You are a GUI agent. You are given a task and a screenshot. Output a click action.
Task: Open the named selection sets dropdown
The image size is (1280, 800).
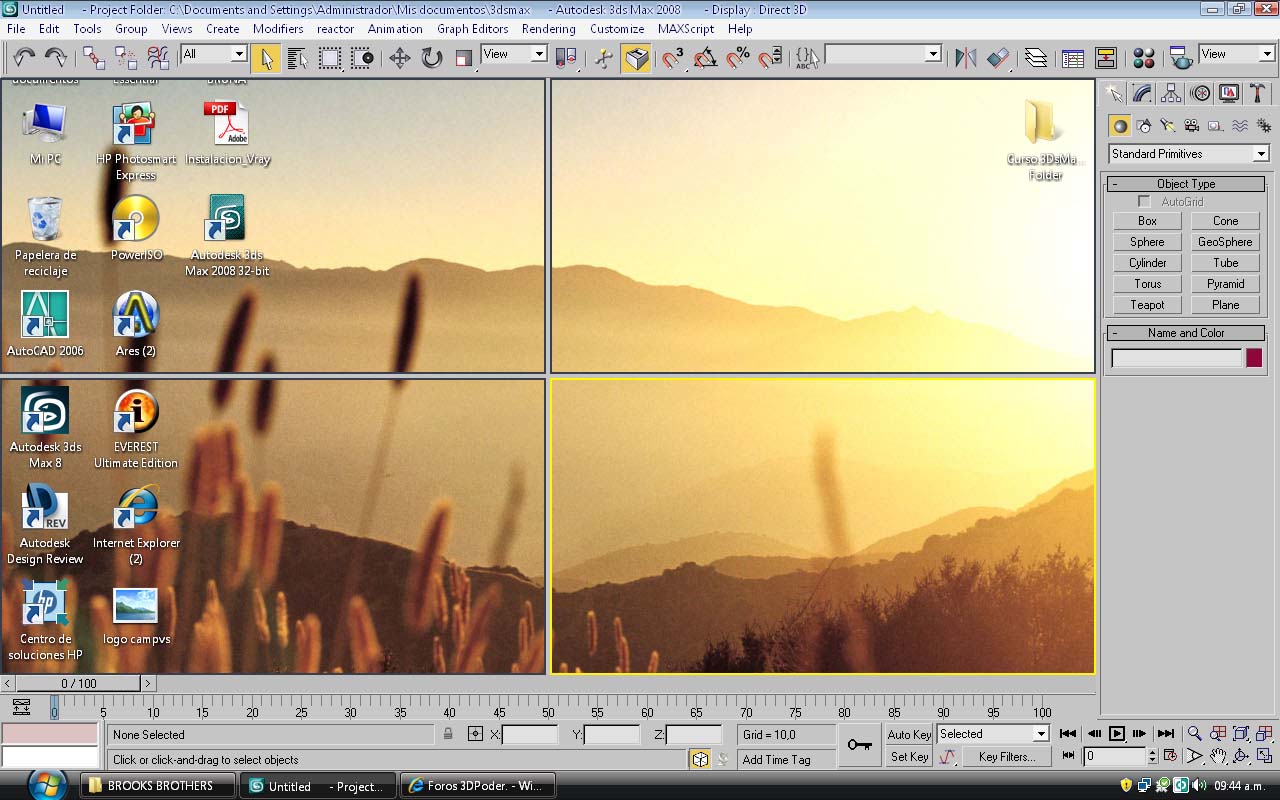(883, 54)
